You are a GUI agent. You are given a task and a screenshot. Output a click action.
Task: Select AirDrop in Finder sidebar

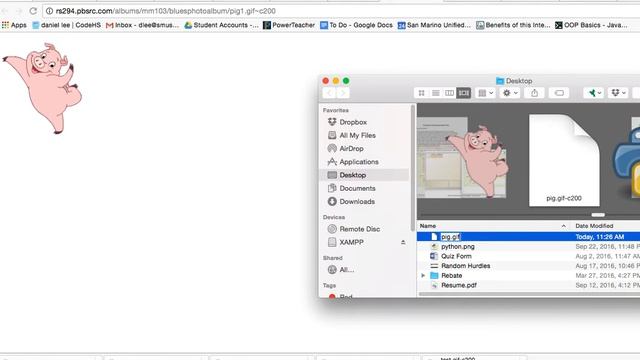coord(346,149)
